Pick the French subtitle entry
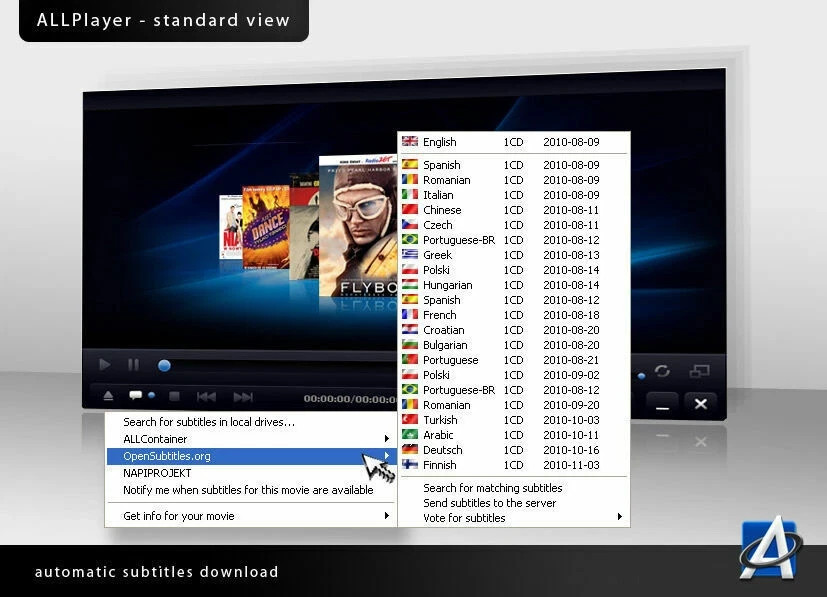The height and width of the screenshot is (597, 827). click(x=514, y=315)
